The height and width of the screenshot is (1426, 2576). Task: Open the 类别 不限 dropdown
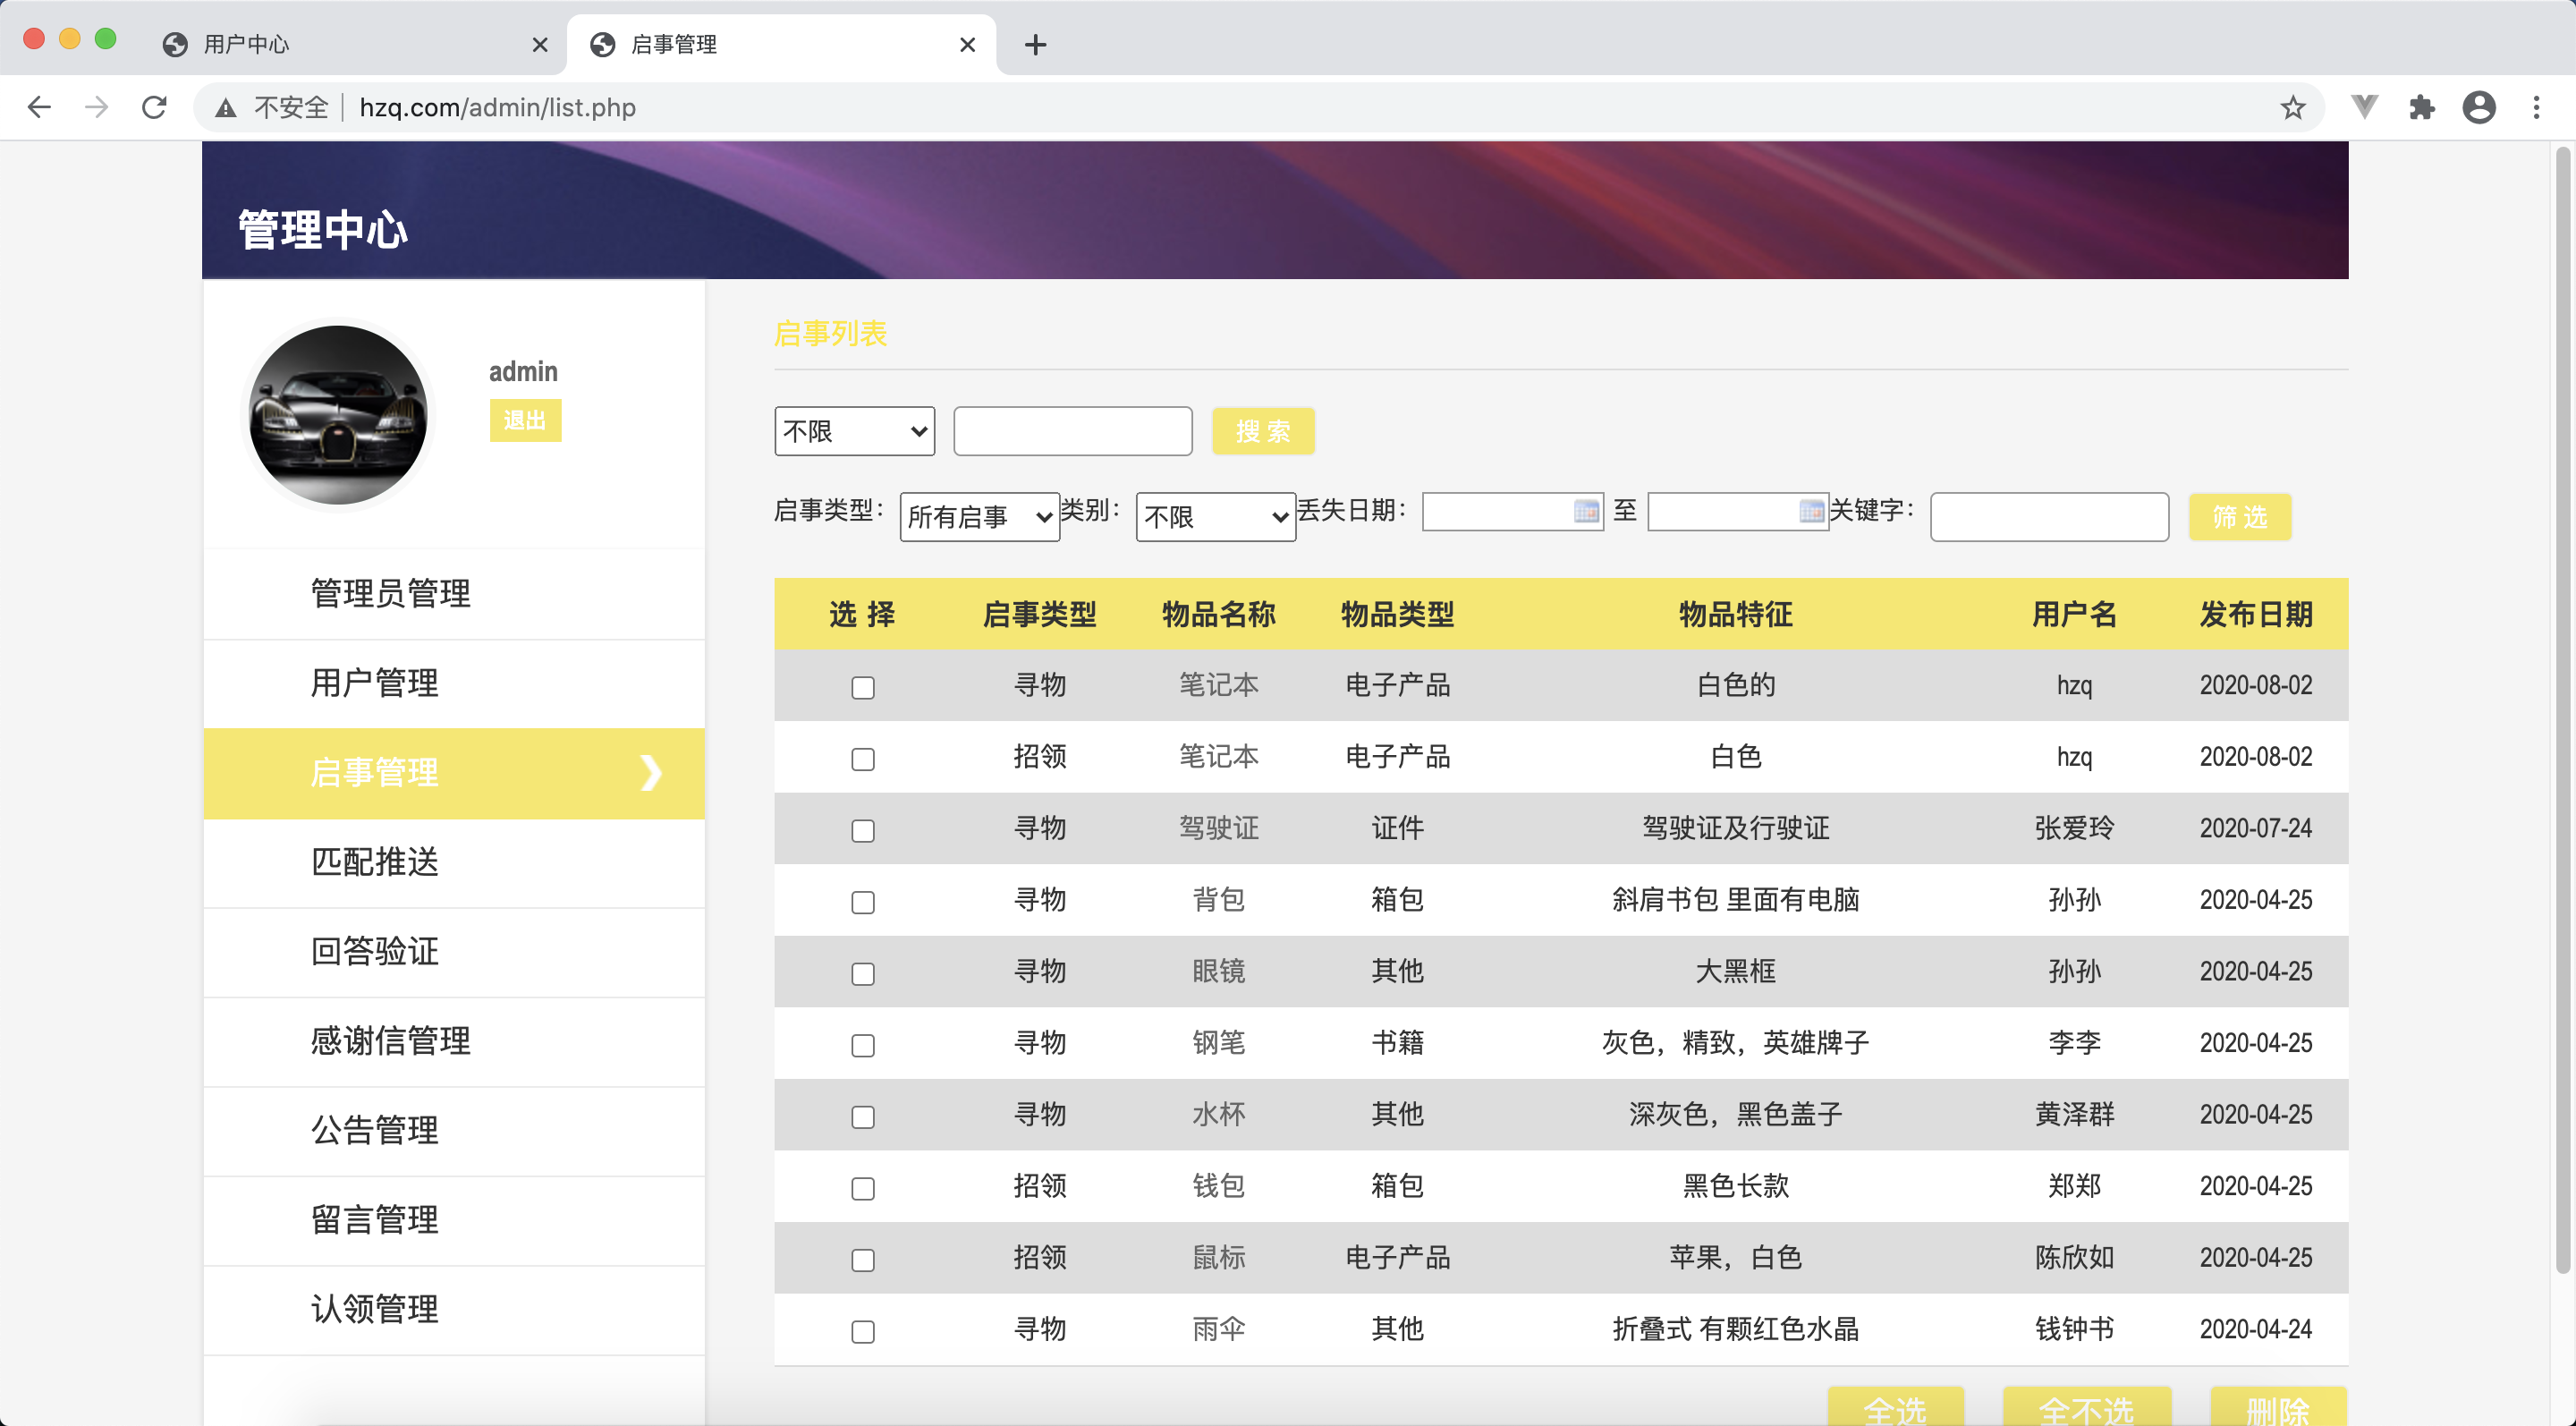point(1215,517)
